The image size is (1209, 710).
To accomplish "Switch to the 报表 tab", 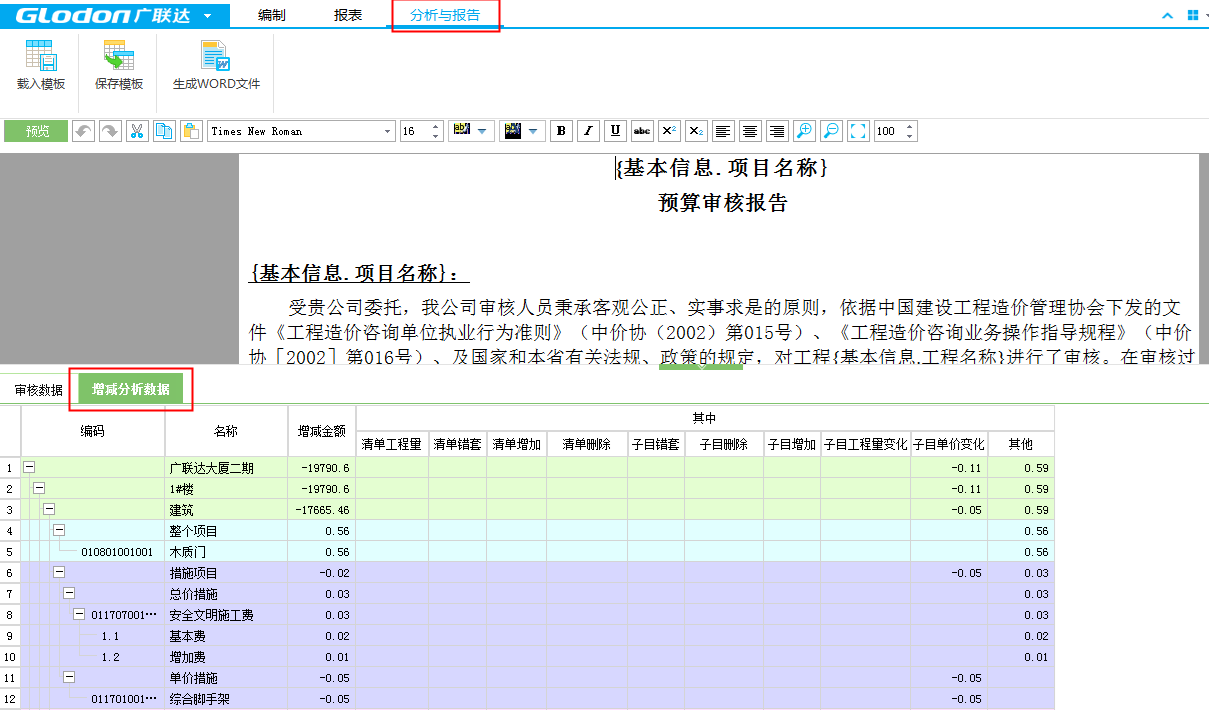I will (x=348, y=15).
